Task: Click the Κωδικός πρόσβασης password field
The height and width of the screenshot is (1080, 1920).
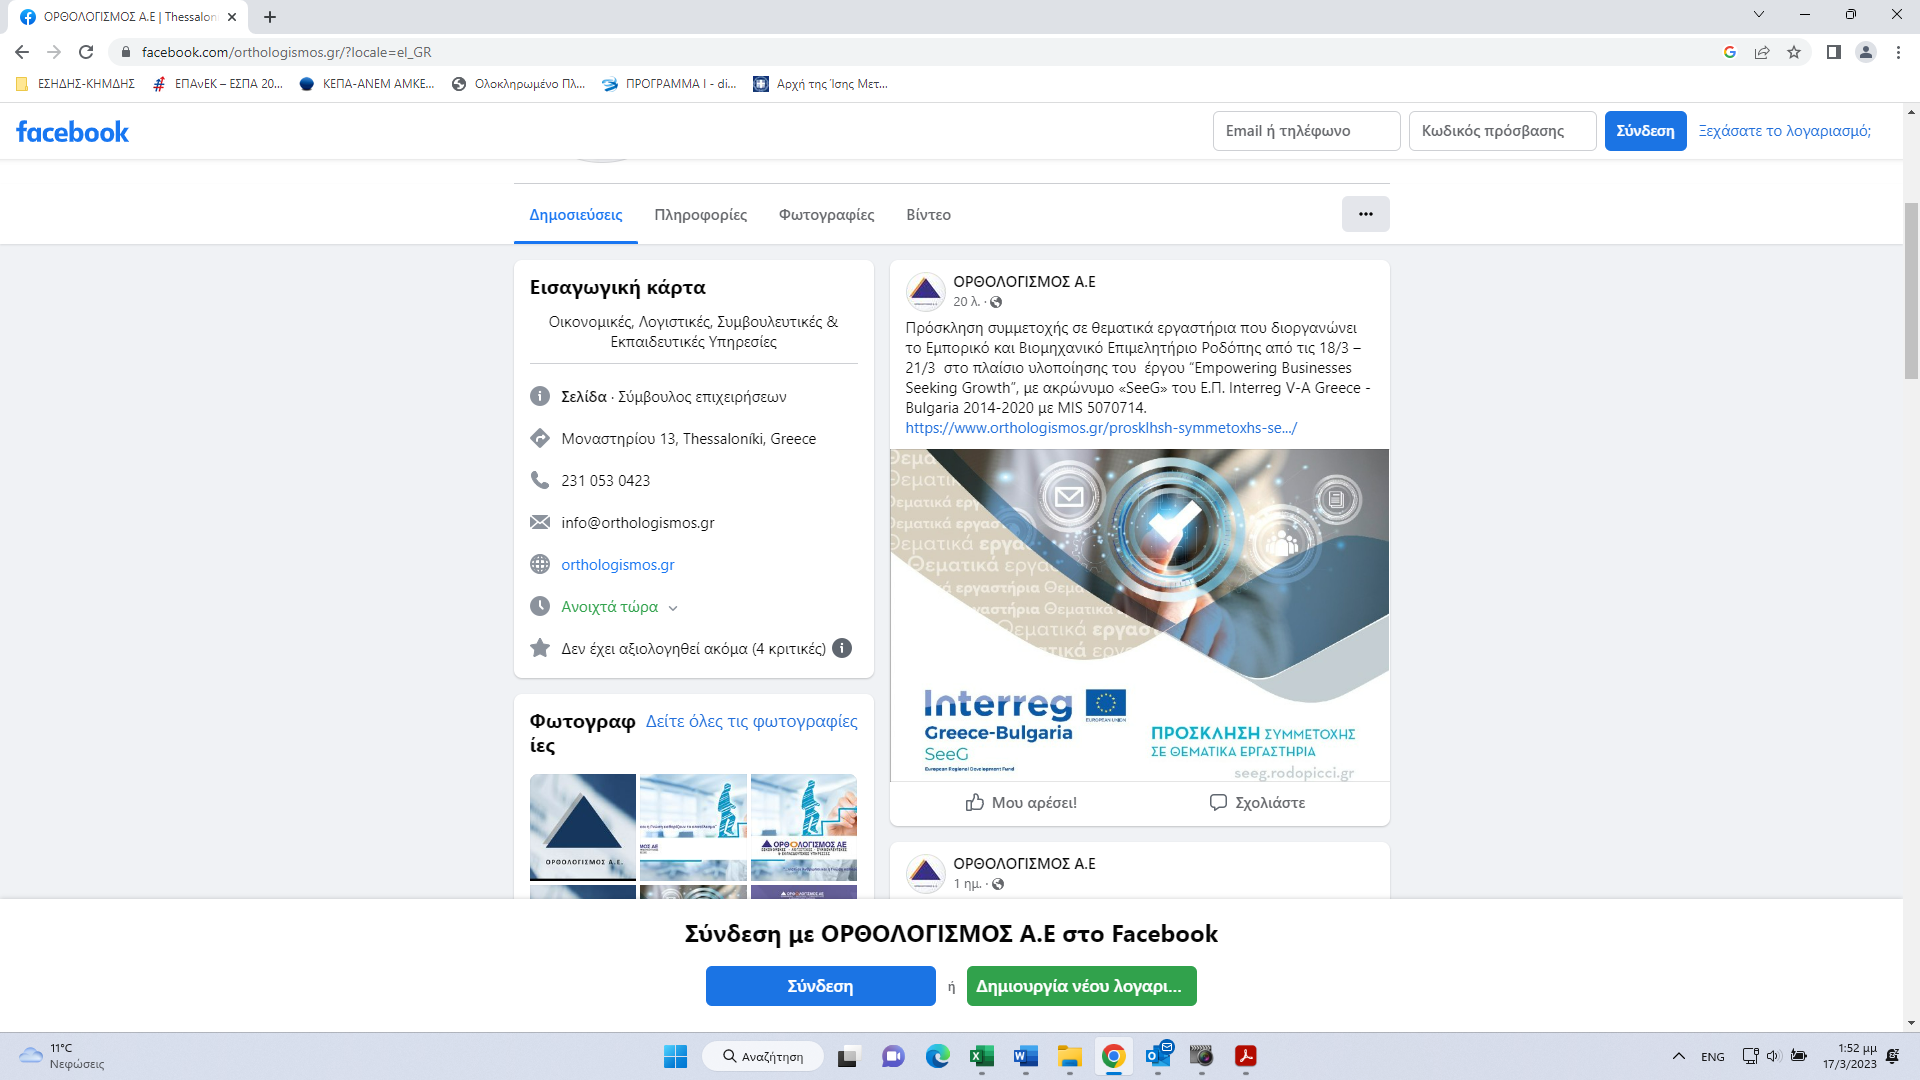Action: (x=1502, y=131)
